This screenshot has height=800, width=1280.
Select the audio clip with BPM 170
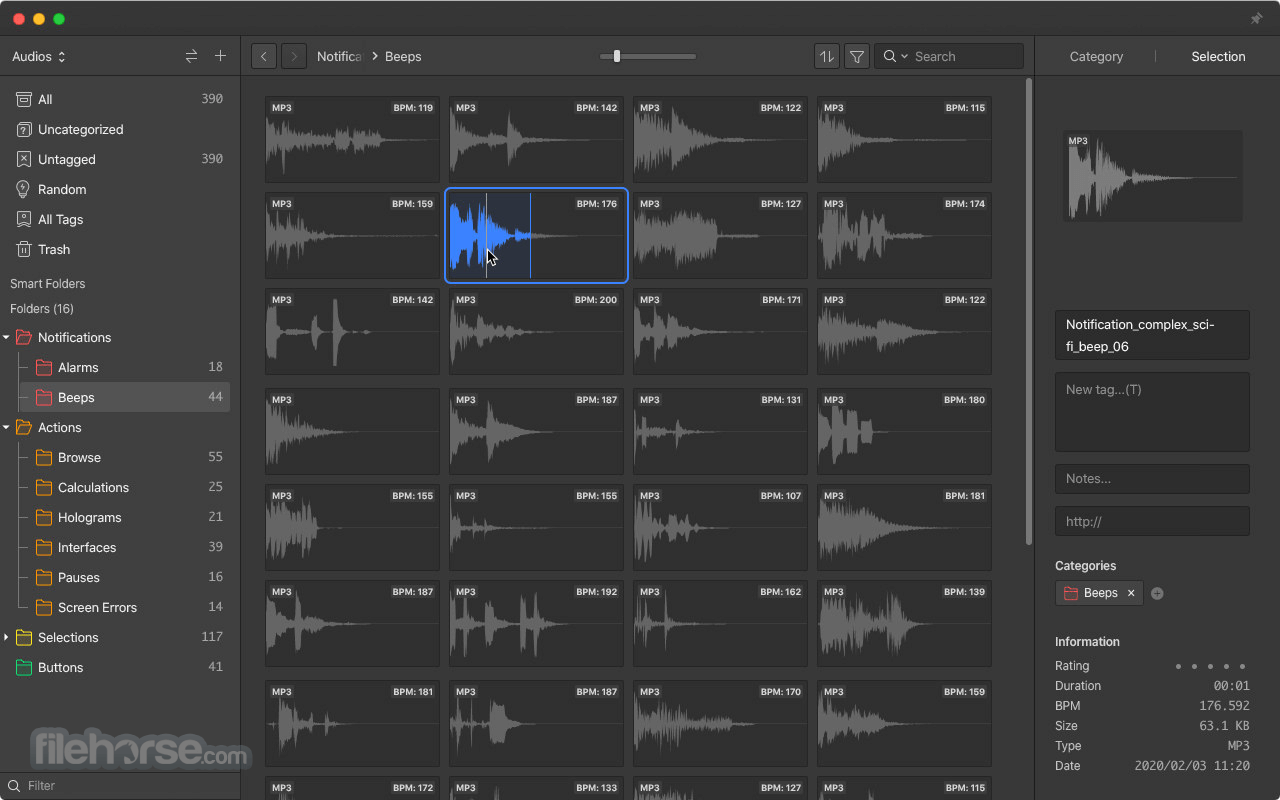tap(720, 723)
